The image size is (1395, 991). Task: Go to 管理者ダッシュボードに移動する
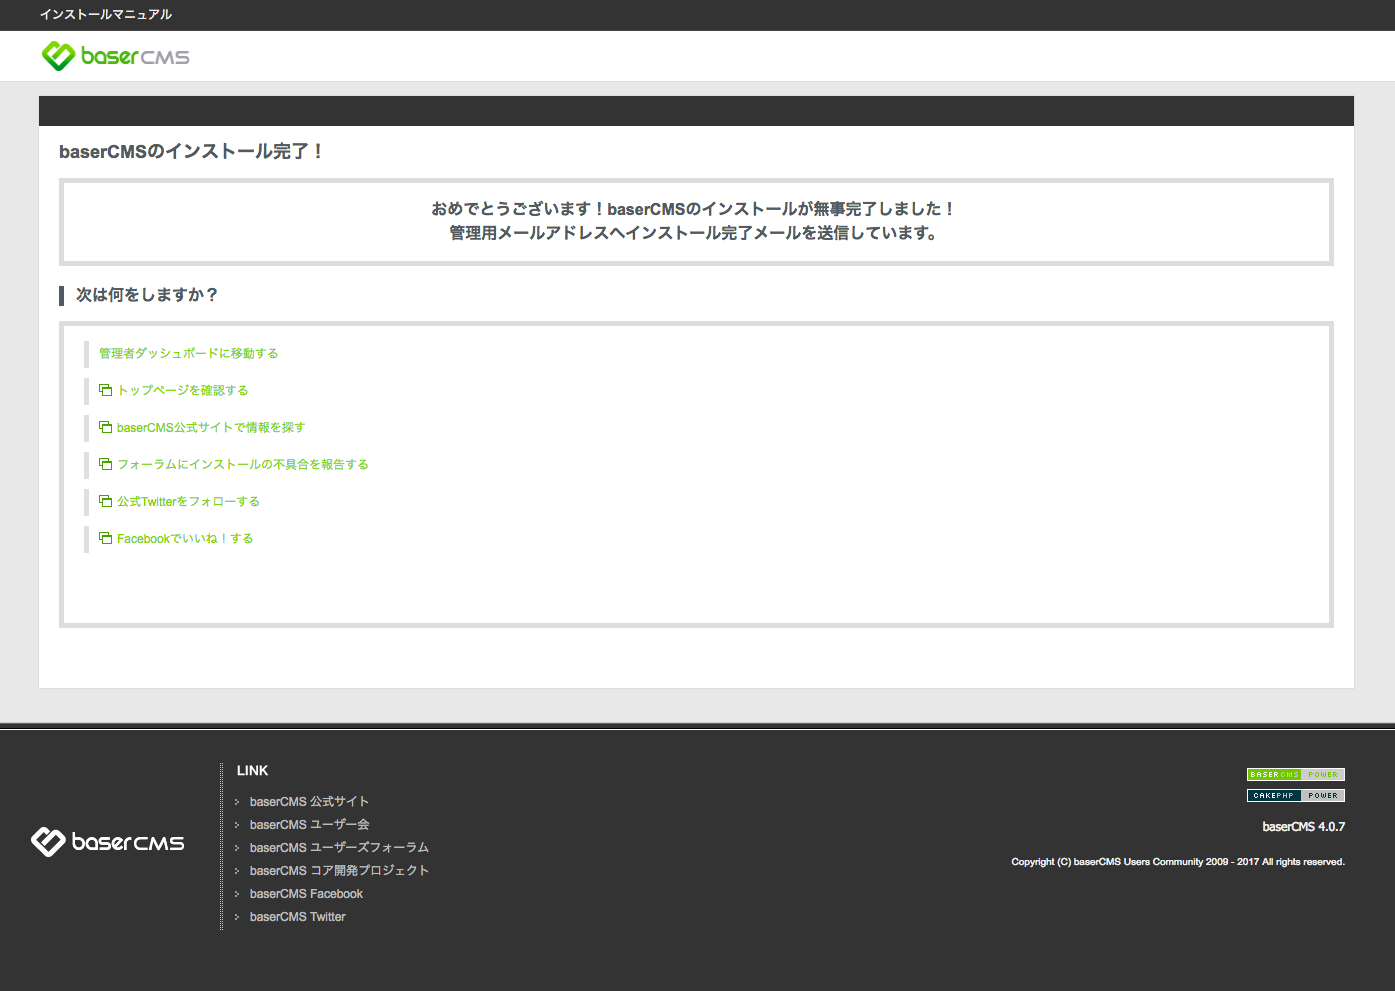click(x=188, y=353)
